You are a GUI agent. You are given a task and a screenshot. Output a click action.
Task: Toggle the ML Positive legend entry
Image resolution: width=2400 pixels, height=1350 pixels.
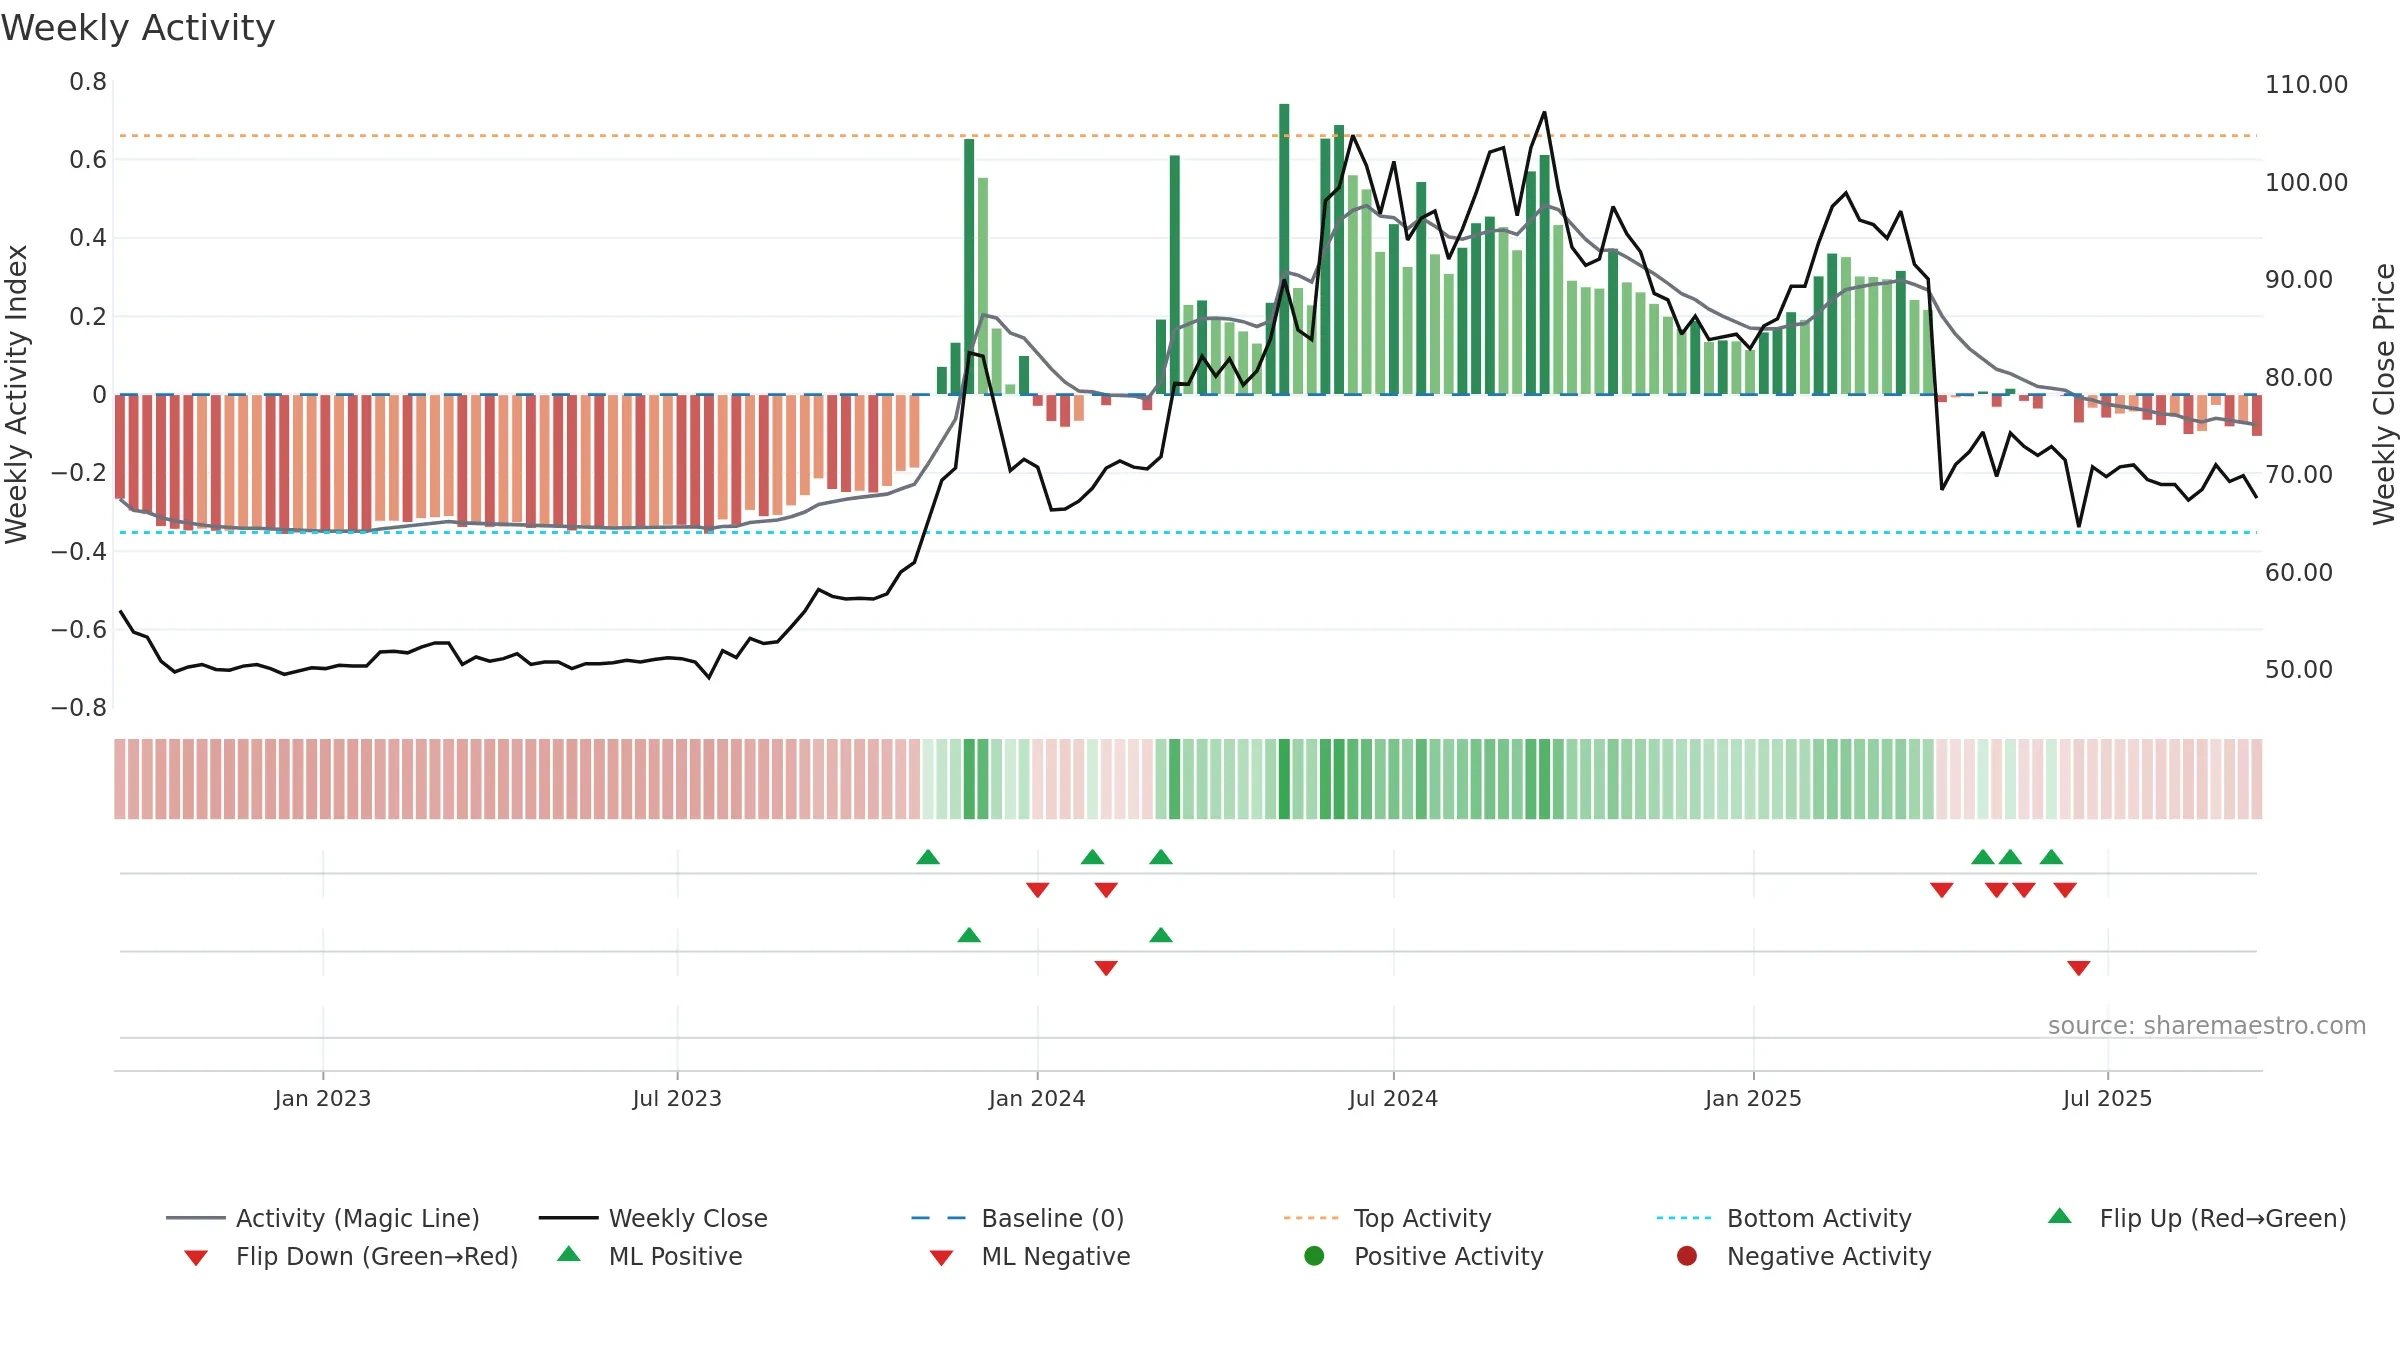tap(649, 1256)
